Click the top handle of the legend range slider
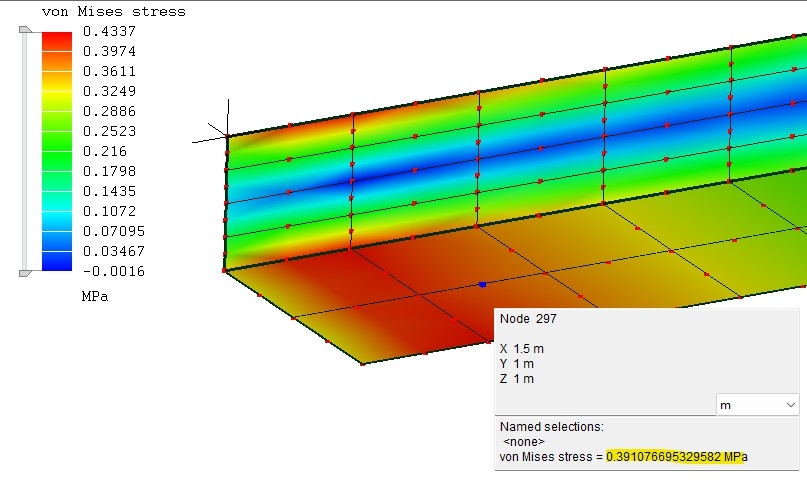This screenshot has width=807, height=487. [x=26, y=32]
